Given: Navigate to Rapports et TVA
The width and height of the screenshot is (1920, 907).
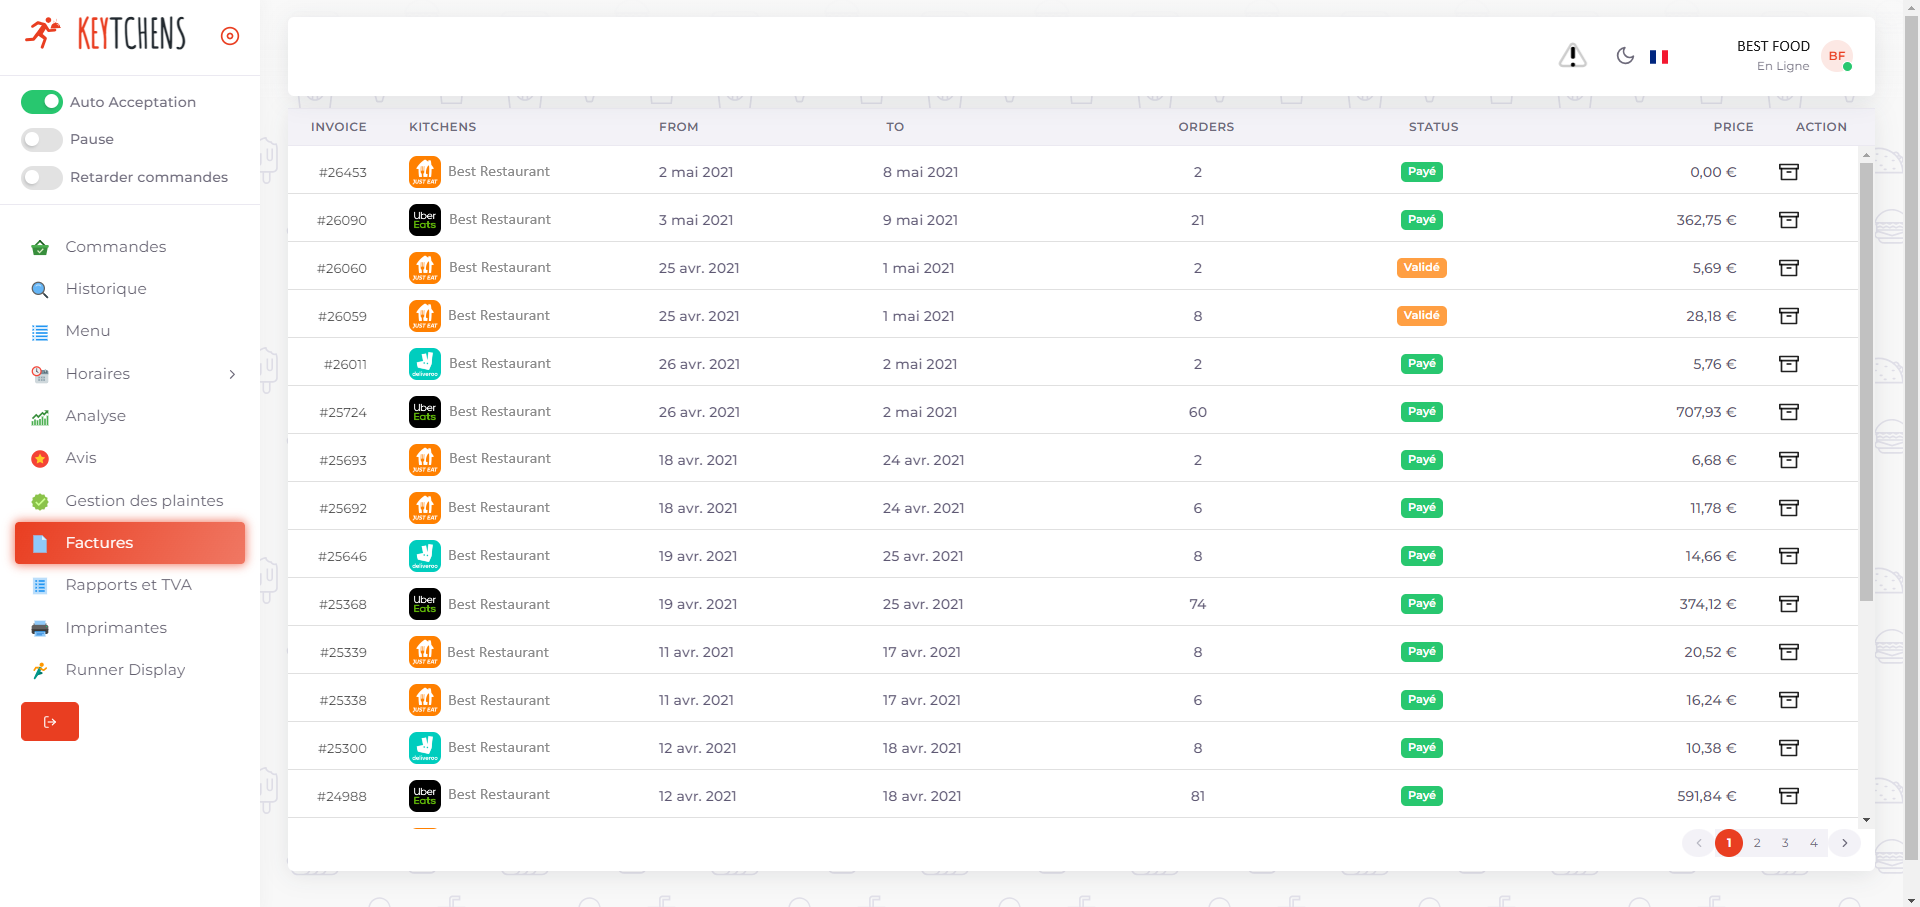Looking at the screenshot, I should point(128,585).
